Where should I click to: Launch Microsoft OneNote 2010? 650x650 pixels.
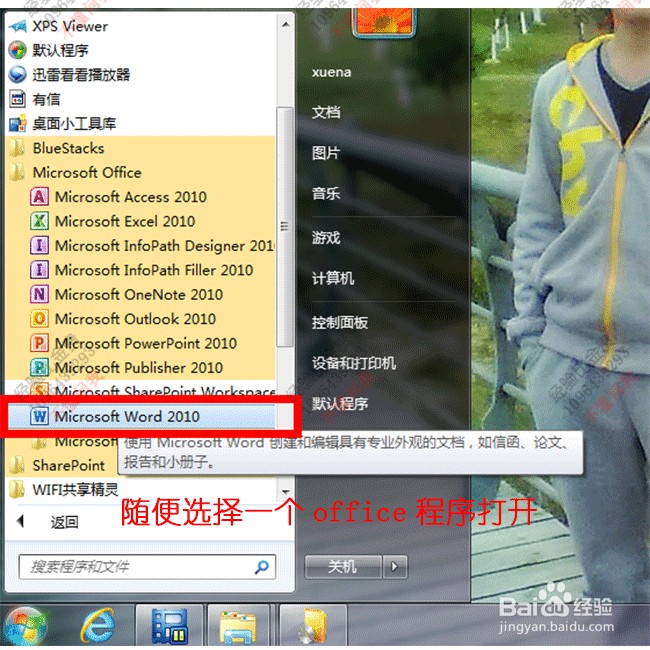point(141,295)
